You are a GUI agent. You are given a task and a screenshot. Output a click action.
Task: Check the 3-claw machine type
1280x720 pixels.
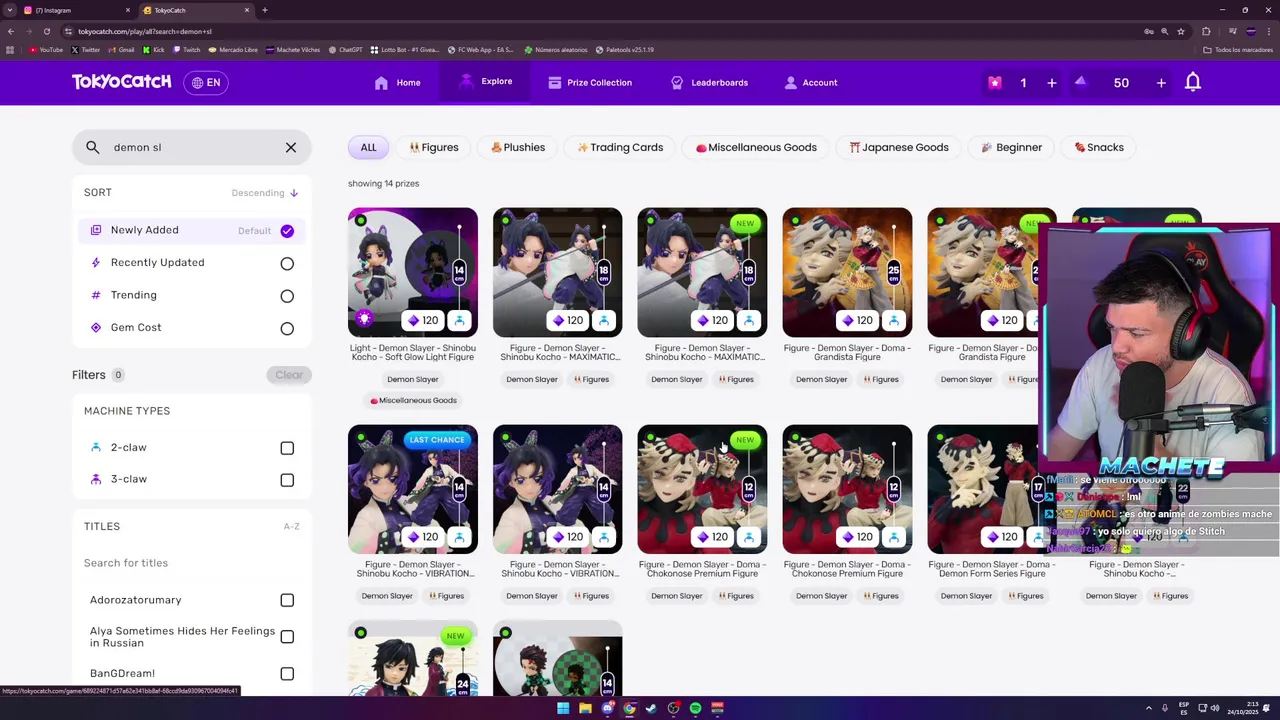pos(287,480)
